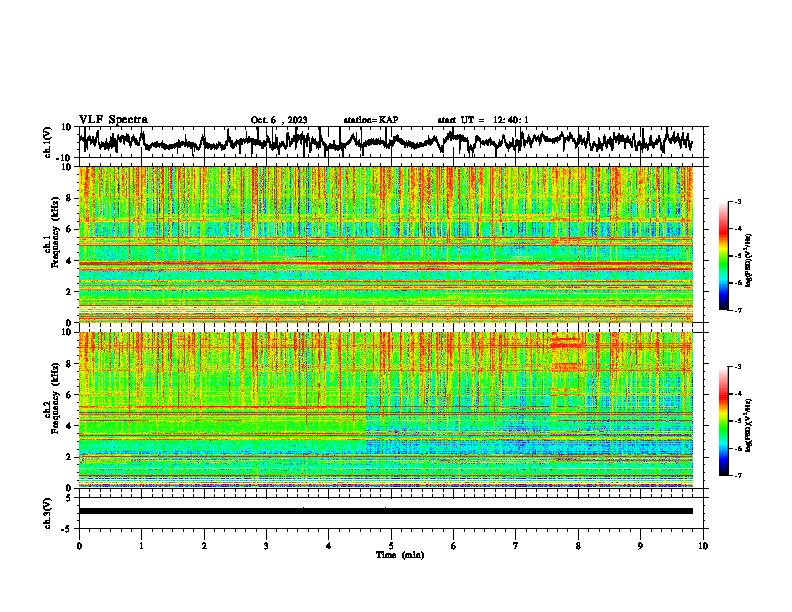This screenshot has height=612, width=792.
Task: Click the "6" frequency tick of ch.2 spectrogram
Action: pos(70,394)
